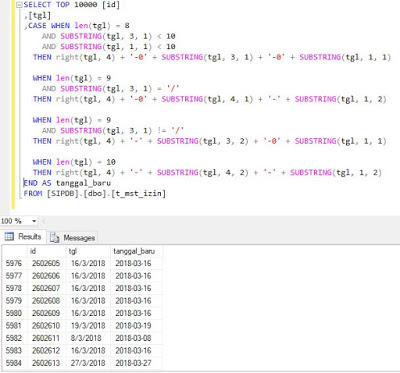Place cursor on the FROM [SIPOB].[dbo].[t_mst_izin] line
The height and width of the screenshot is (373, 400).
click(x=95, y=194)
